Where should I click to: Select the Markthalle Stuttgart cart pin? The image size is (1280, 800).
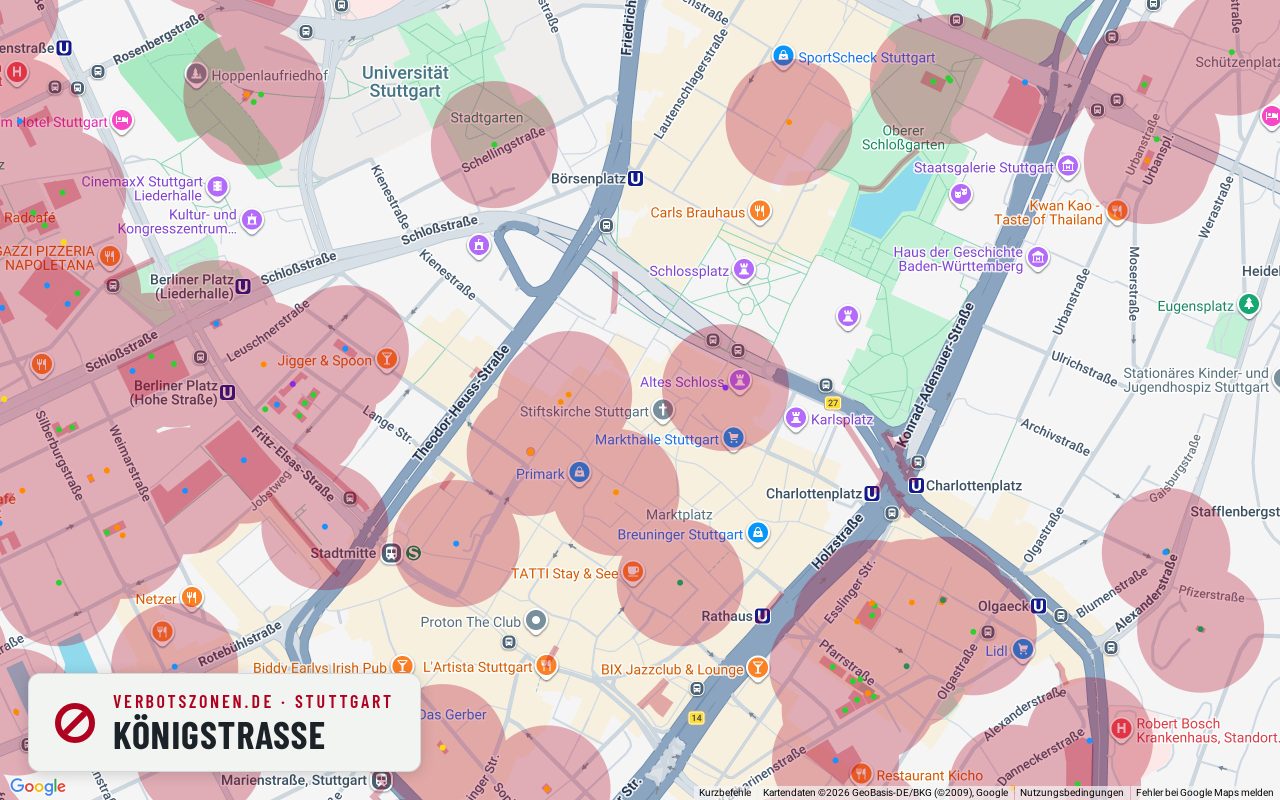(x=734, y=438)
